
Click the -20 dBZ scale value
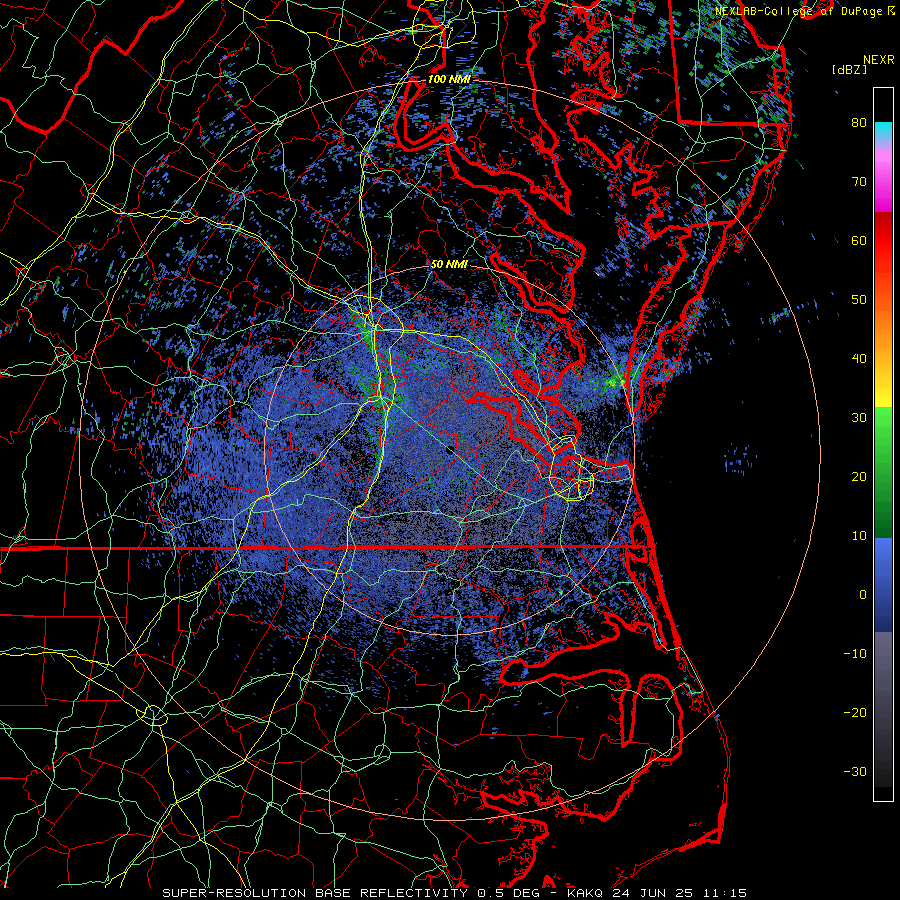[855, 713]
